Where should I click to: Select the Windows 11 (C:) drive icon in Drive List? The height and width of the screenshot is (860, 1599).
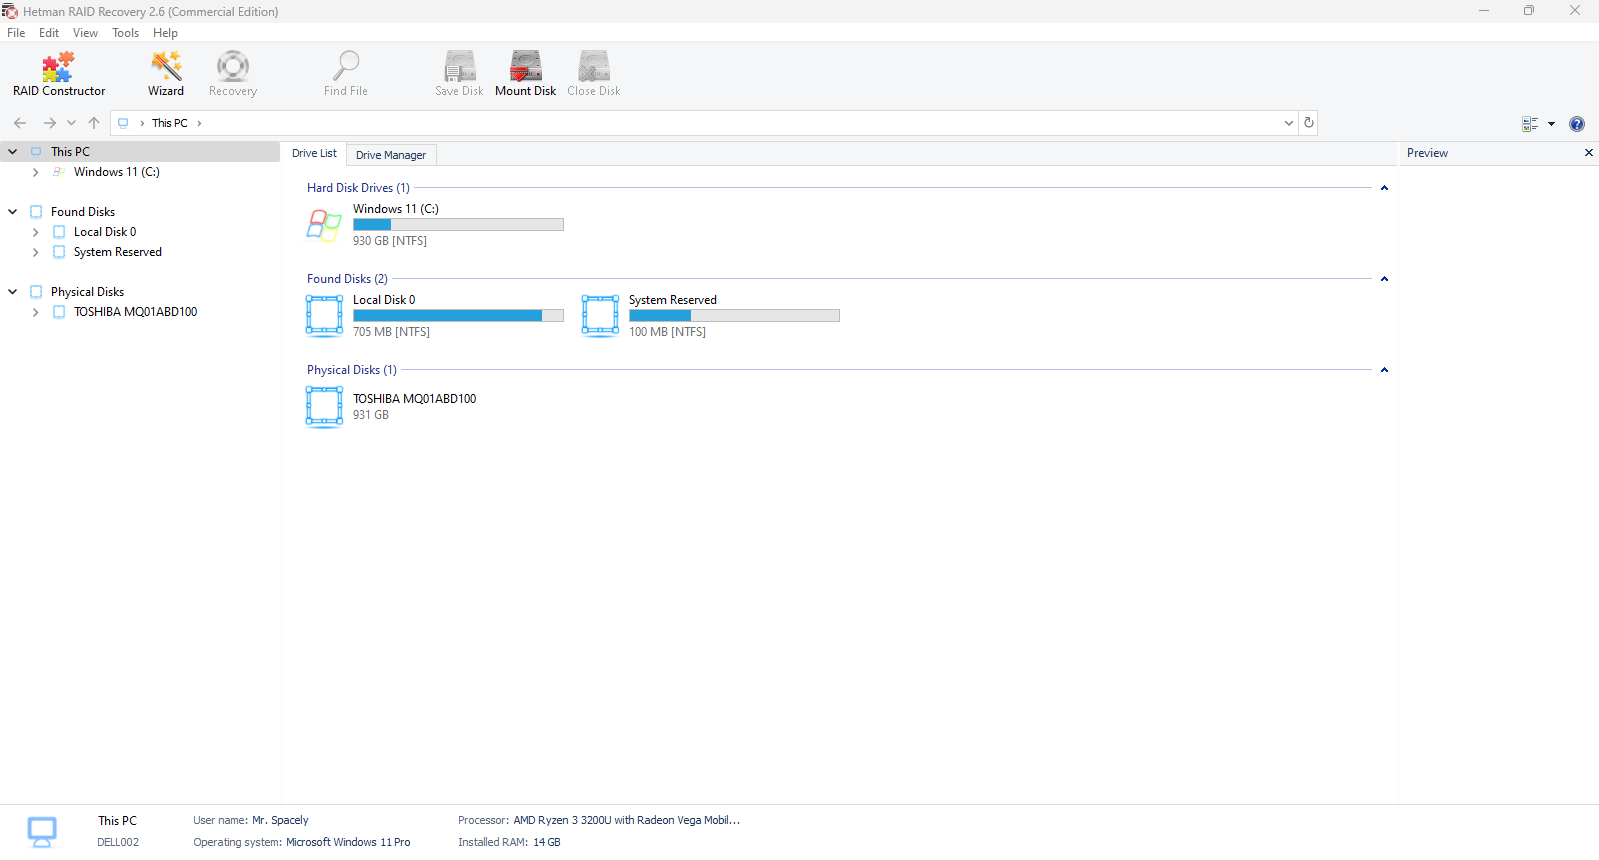pos(324,225)
